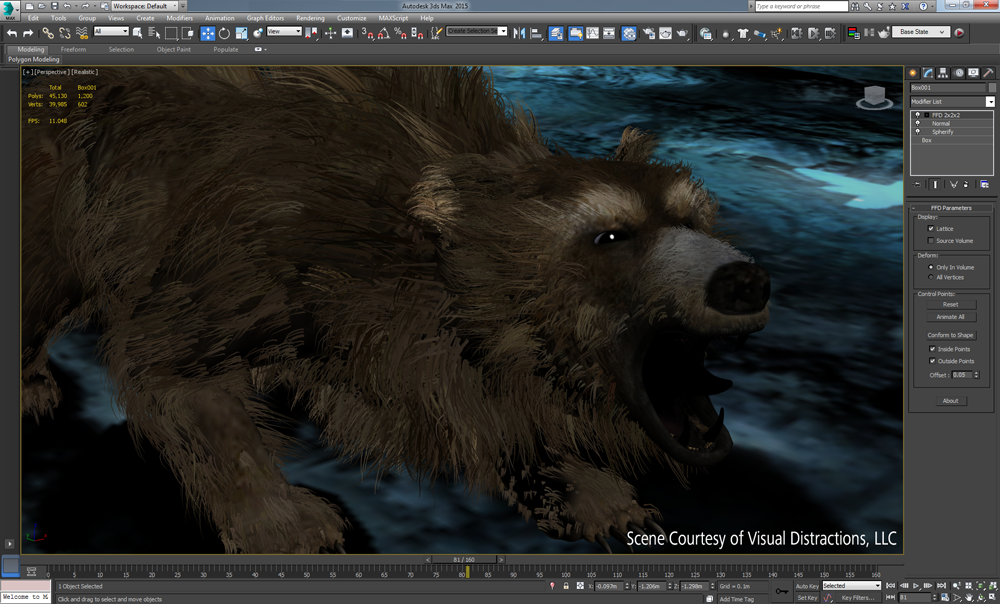Switch to the Object Paint ribbon tab

[x=173, y=49]
